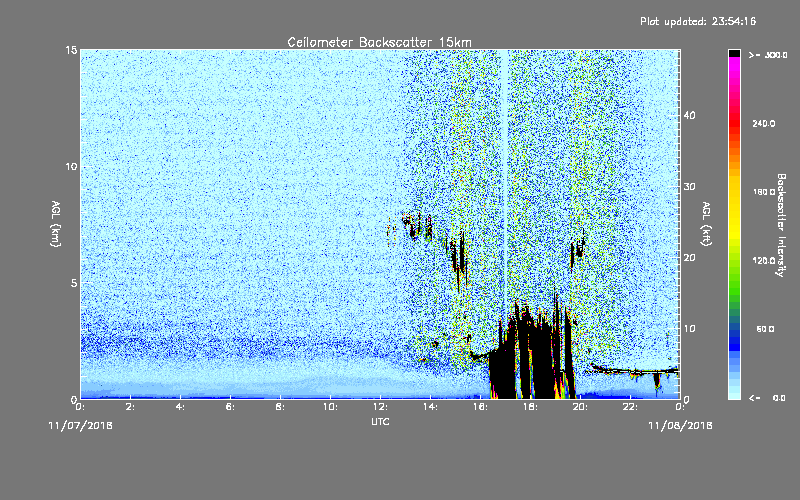Click the magenta band of the colorbar
Image resolution: width=800 pixels, height=500 pixels.
coord(734,64)
